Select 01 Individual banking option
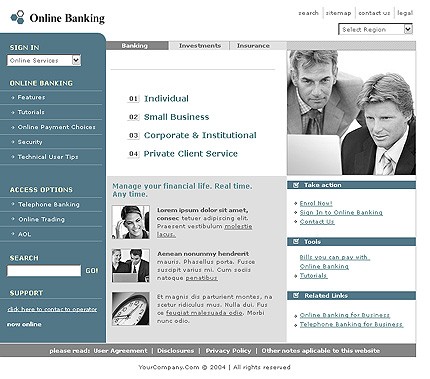This screenshot has width=430, height=379. pyautogui.click(x=158, y=99)
